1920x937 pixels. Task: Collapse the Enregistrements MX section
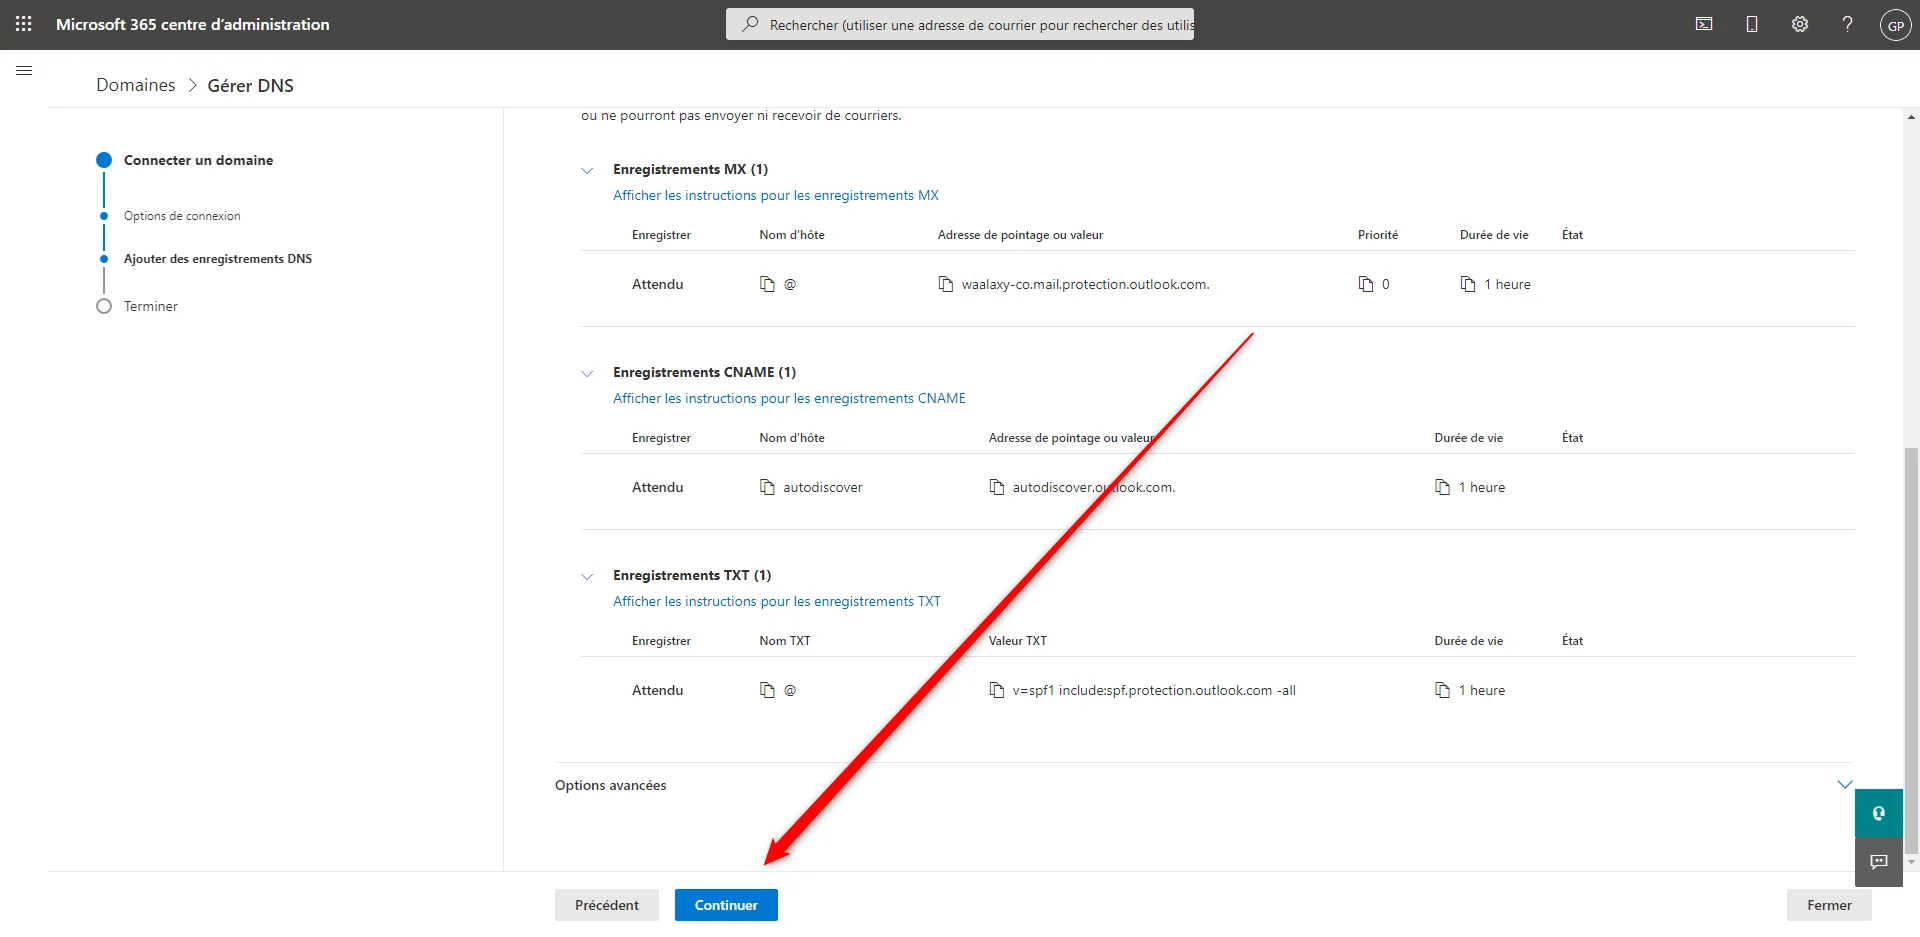click(587, 170)
